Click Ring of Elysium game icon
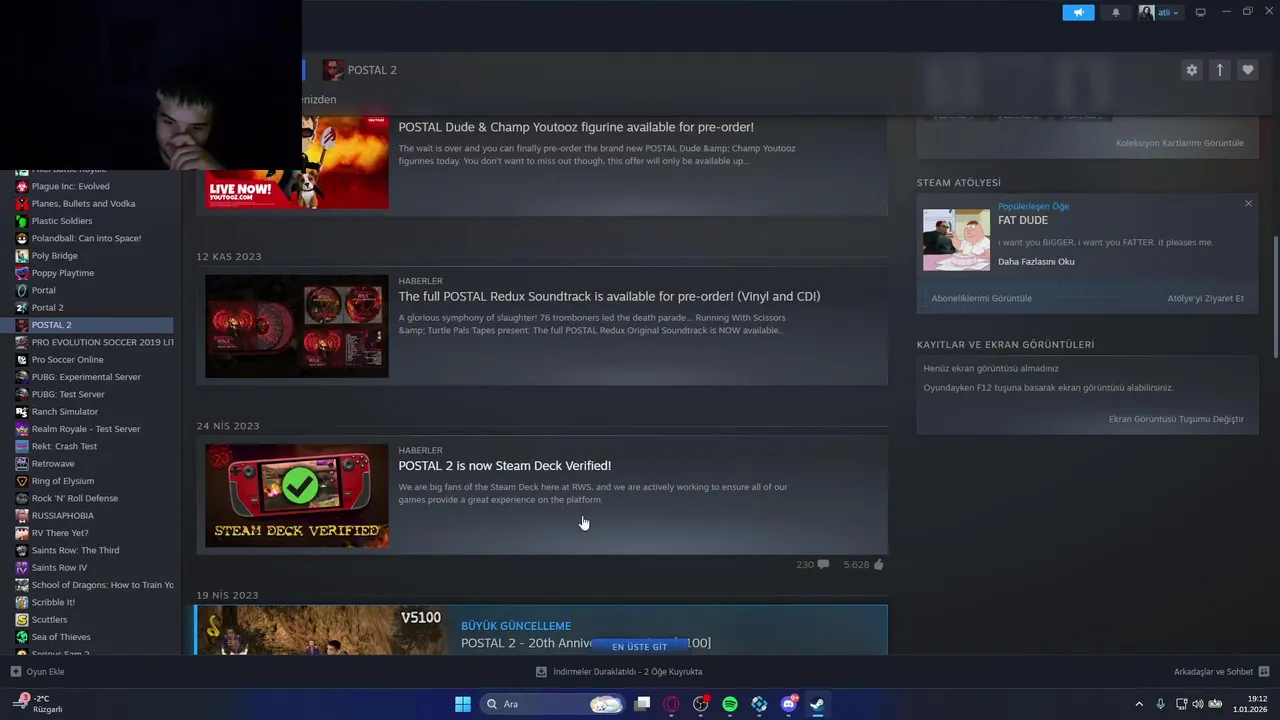Image resolution: width=1280 pixels, height=720 pixels. tap(22, 481)
